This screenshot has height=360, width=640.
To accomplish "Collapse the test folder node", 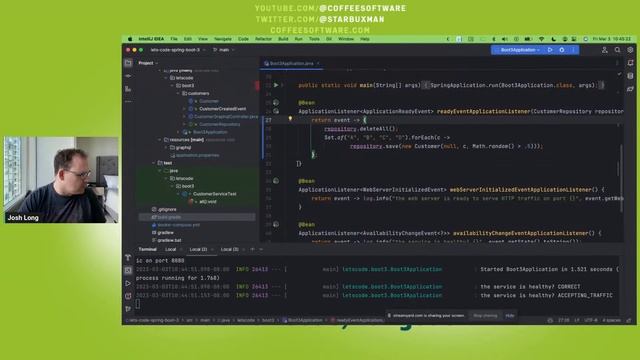I will click(154, 163).
